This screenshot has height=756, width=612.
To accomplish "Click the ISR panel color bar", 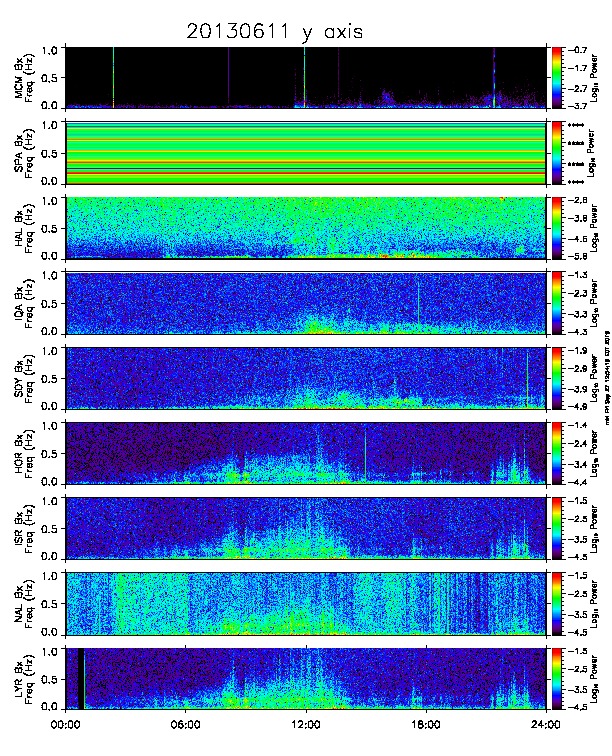I will pyautogui.click(x=557, y=528).
